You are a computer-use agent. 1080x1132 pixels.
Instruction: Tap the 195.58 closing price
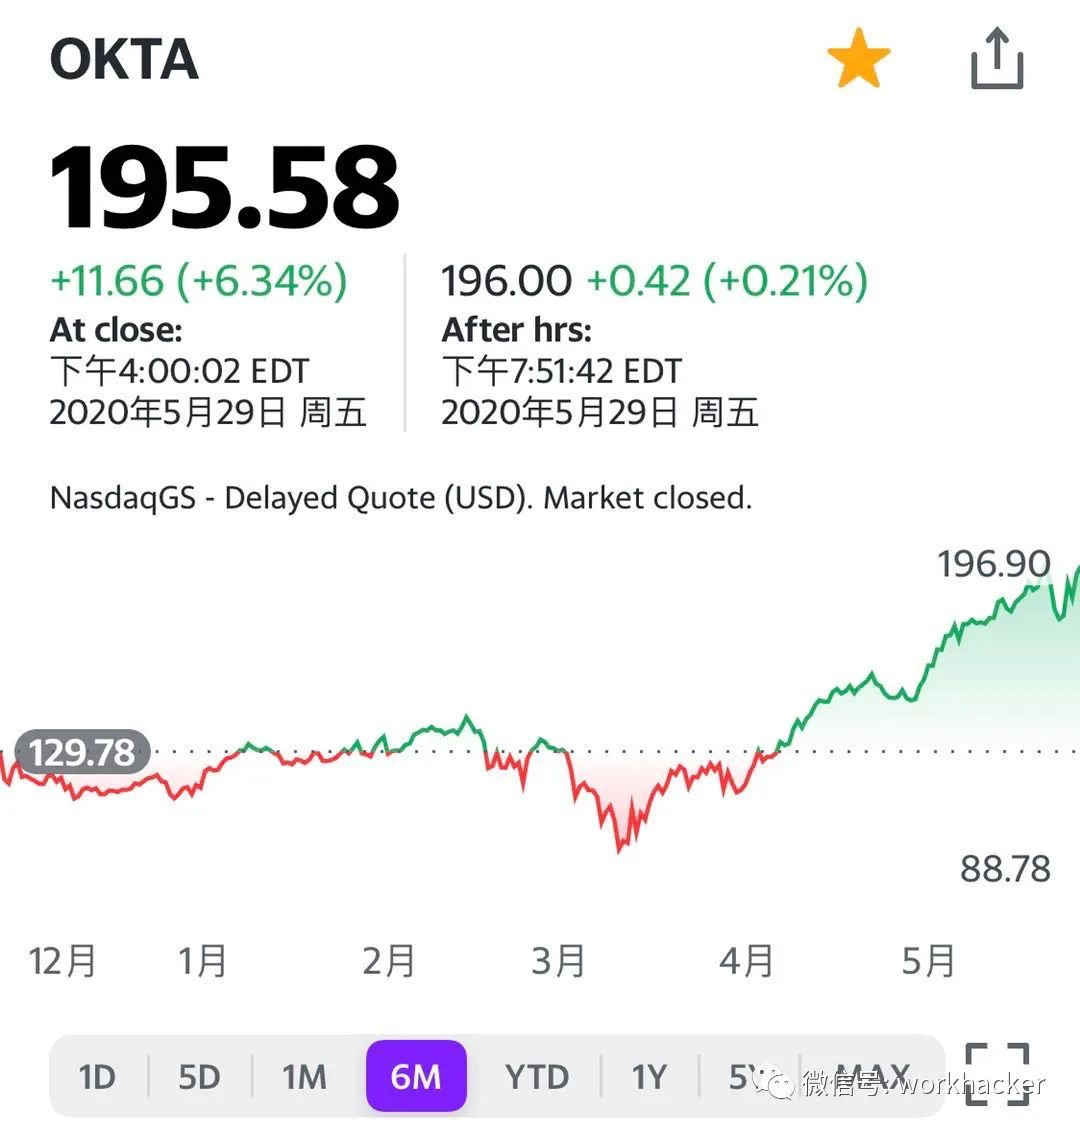225,188
